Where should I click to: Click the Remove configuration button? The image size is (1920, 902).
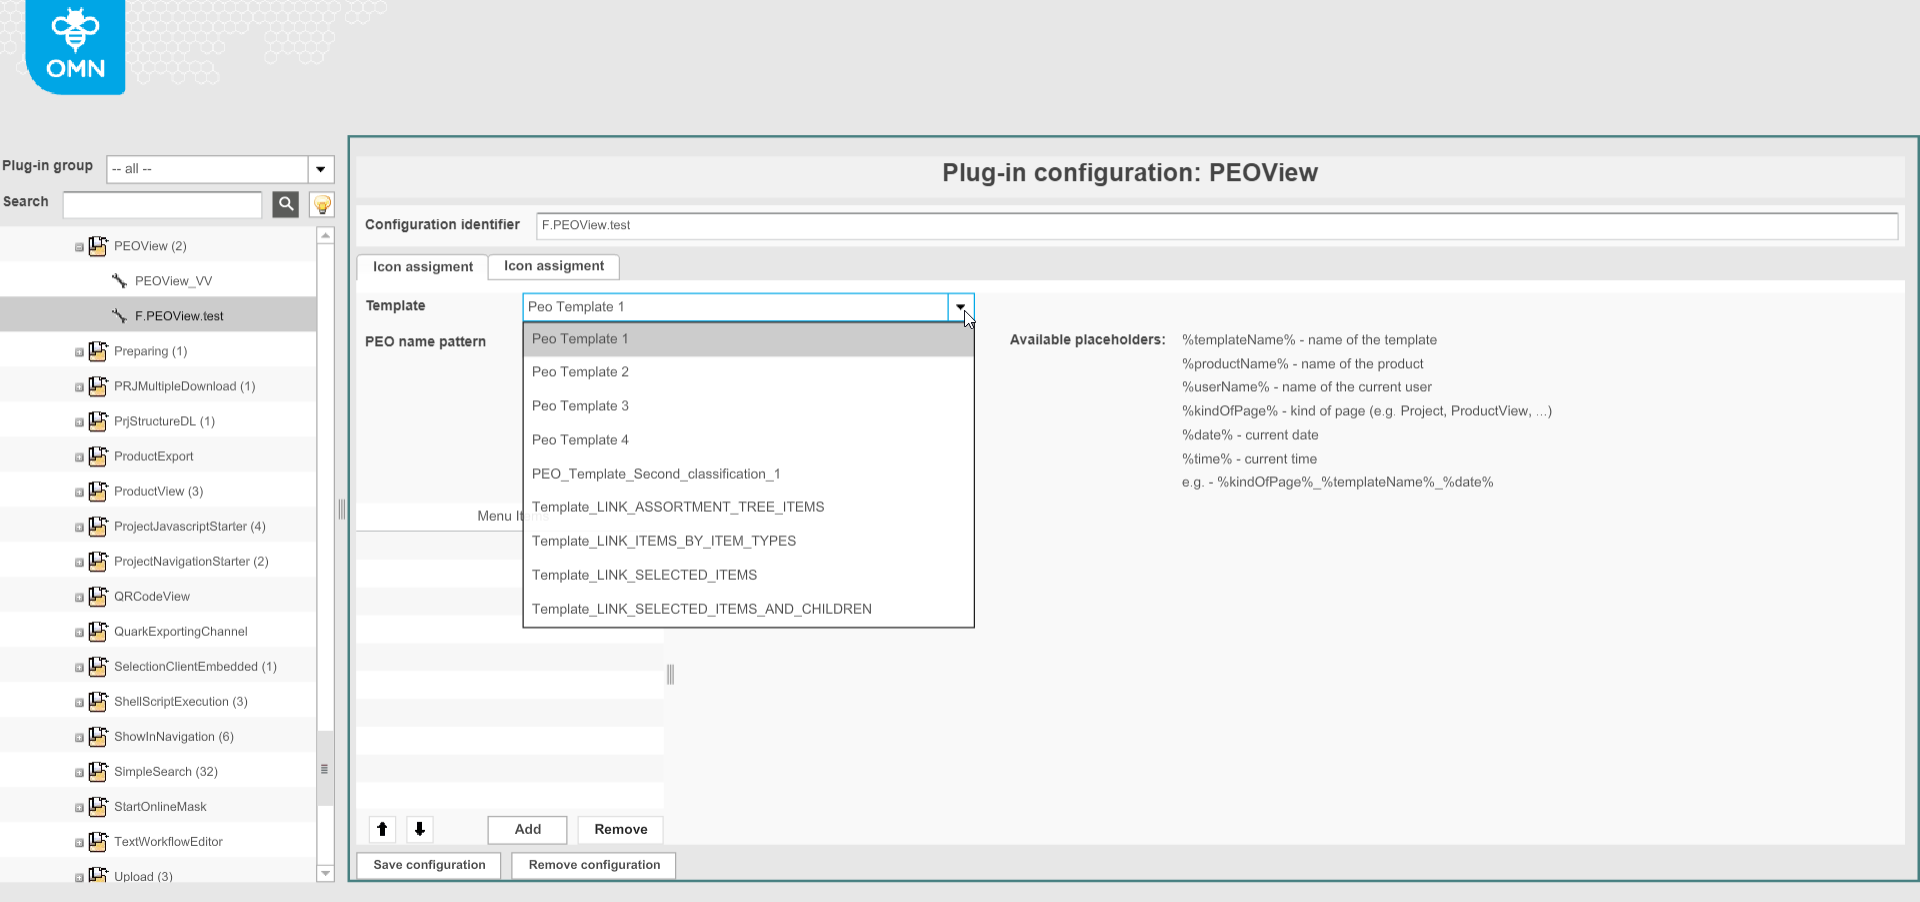click(594, 865)
